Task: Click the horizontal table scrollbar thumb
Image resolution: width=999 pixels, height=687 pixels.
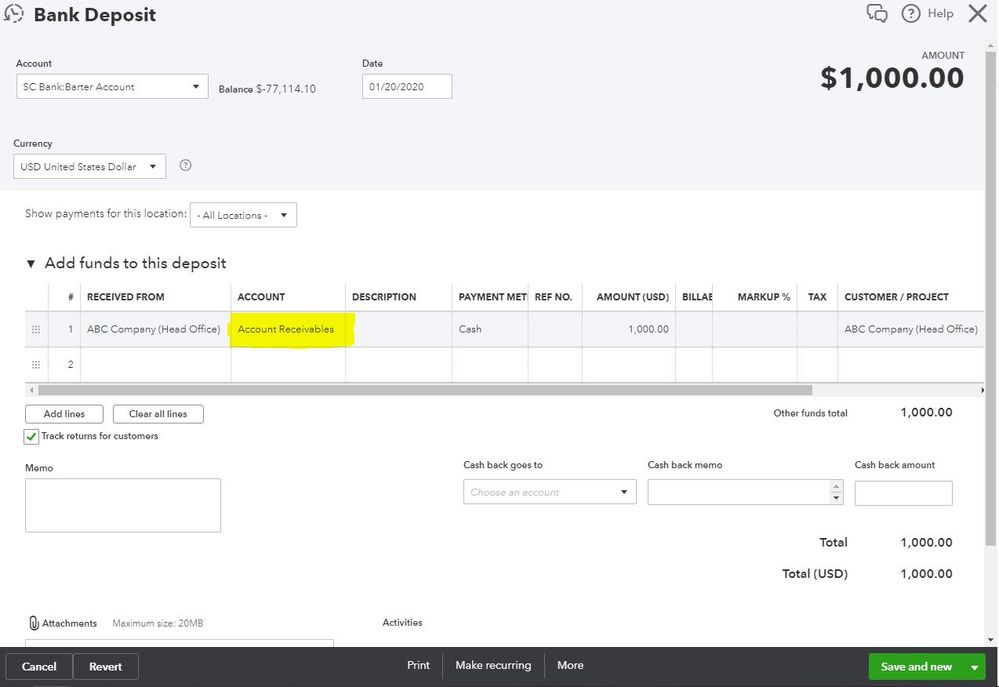Action: pyautogui.click(x=425, y=390)
